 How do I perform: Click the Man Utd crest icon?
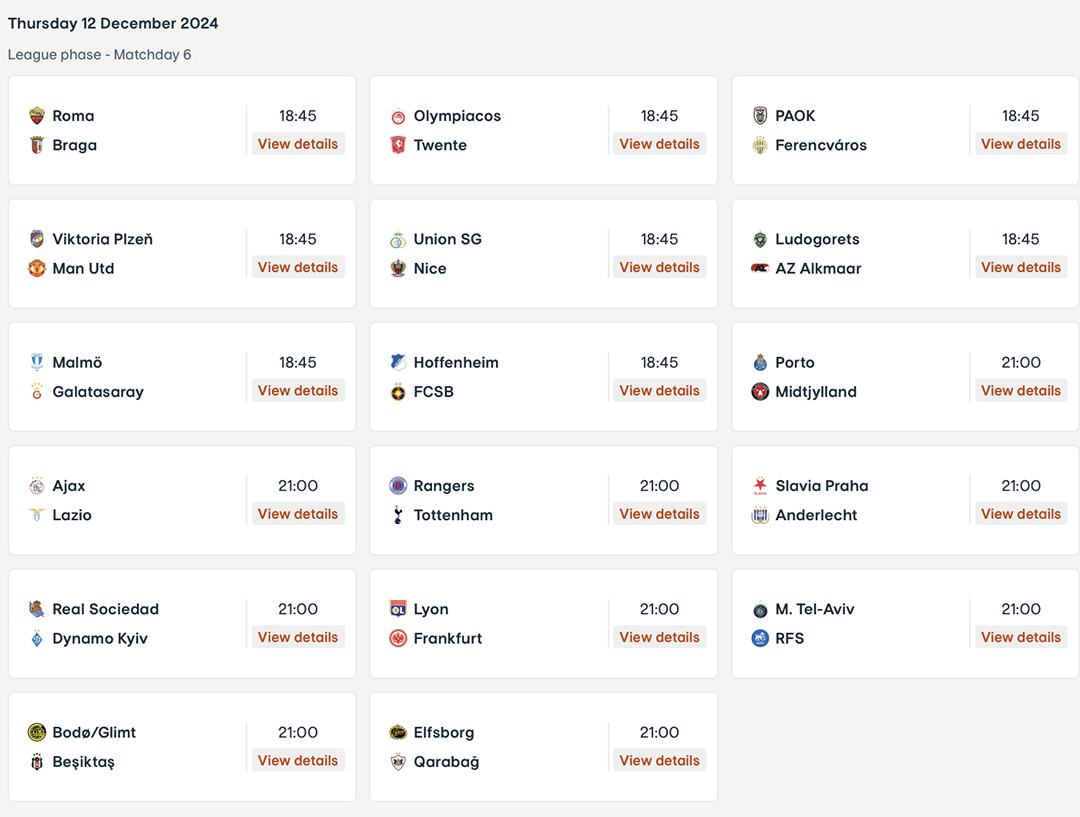click(x=37, y=268)
